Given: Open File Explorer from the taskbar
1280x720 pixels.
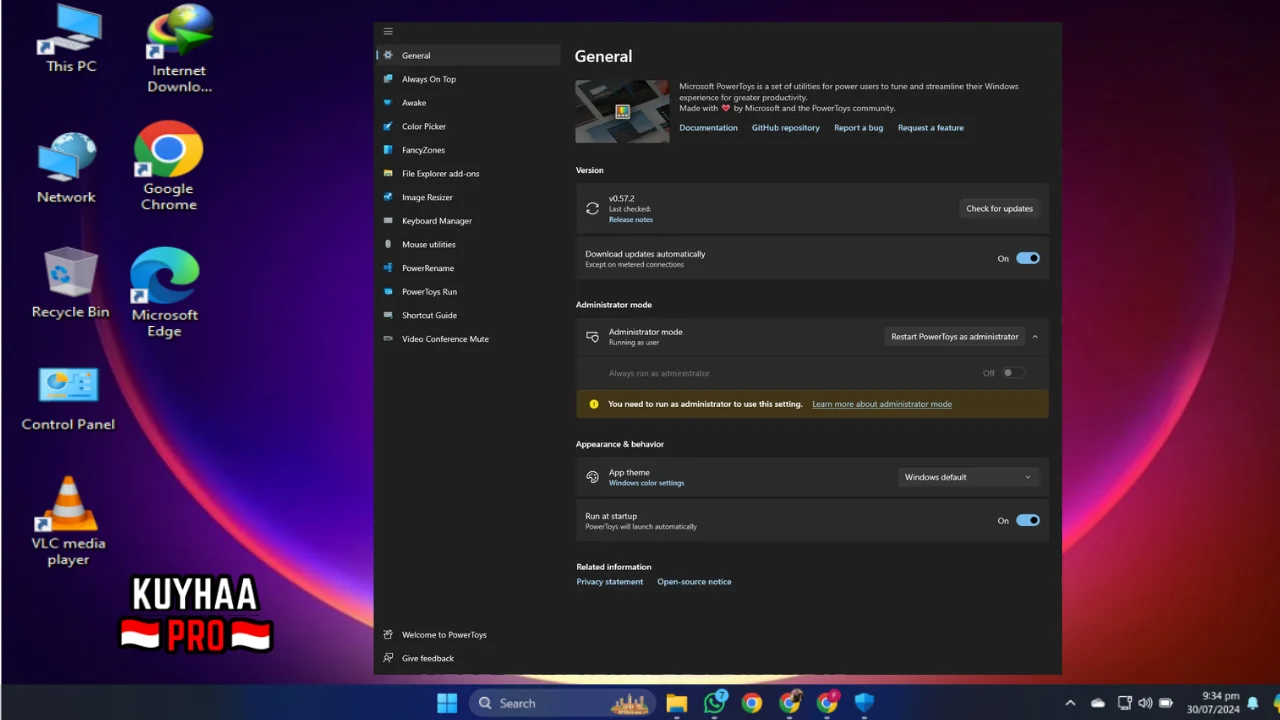Looking at the screenshot, I should (677, 703).
